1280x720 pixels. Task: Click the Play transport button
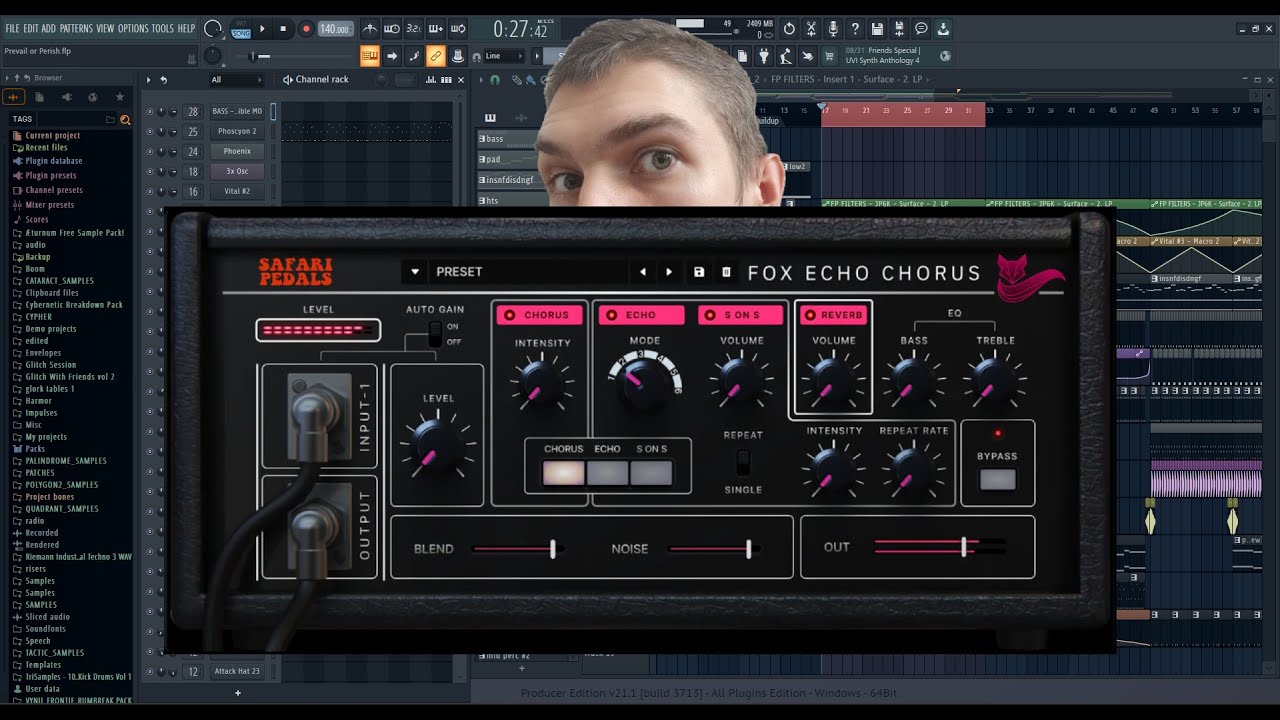(262, 29)
